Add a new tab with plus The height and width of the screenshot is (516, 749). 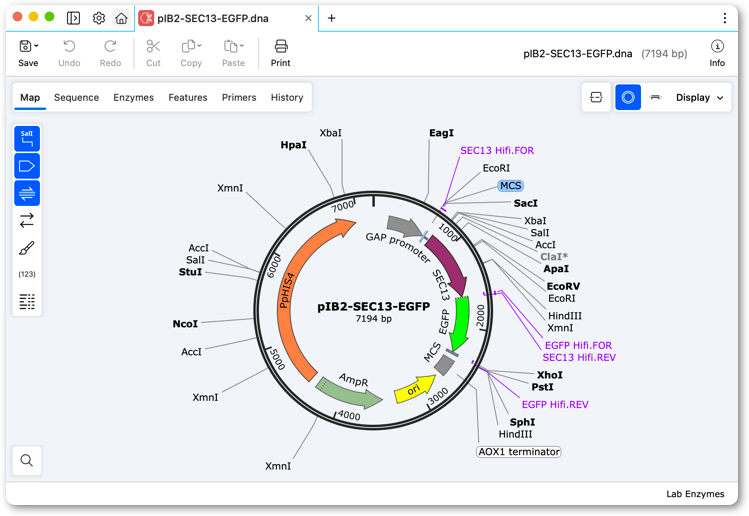332,18
